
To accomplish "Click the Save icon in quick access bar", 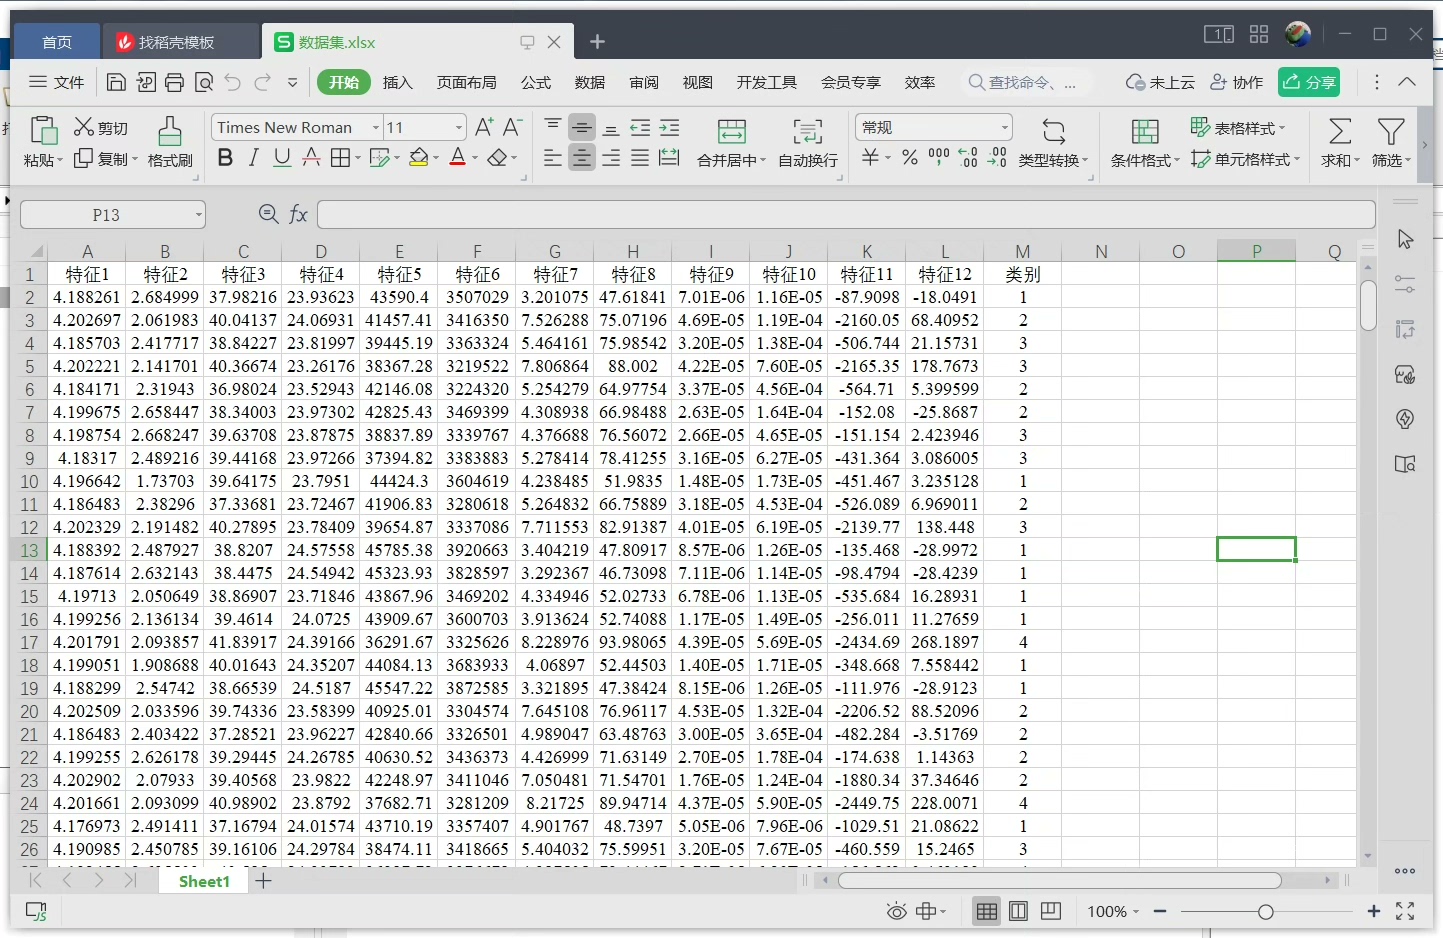I will coord(116,82).
